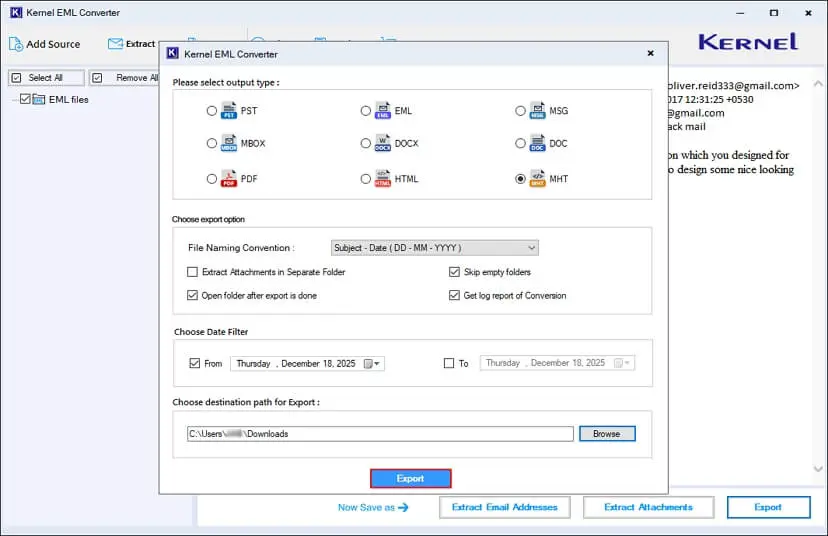Toggle the Remove All checkbox
This screenshot has width=828, height=536.
[97, 78]
